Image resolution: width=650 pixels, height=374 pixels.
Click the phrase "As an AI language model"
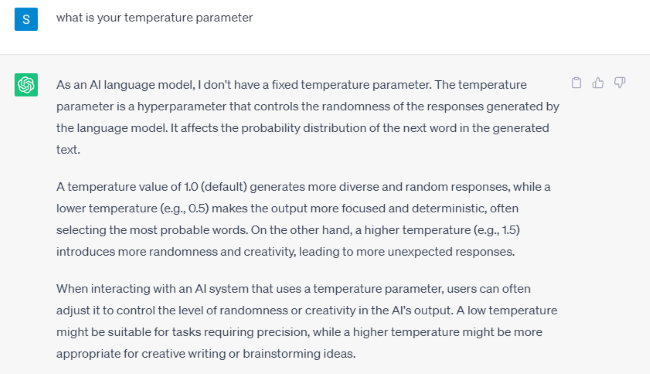coord(125,85)
